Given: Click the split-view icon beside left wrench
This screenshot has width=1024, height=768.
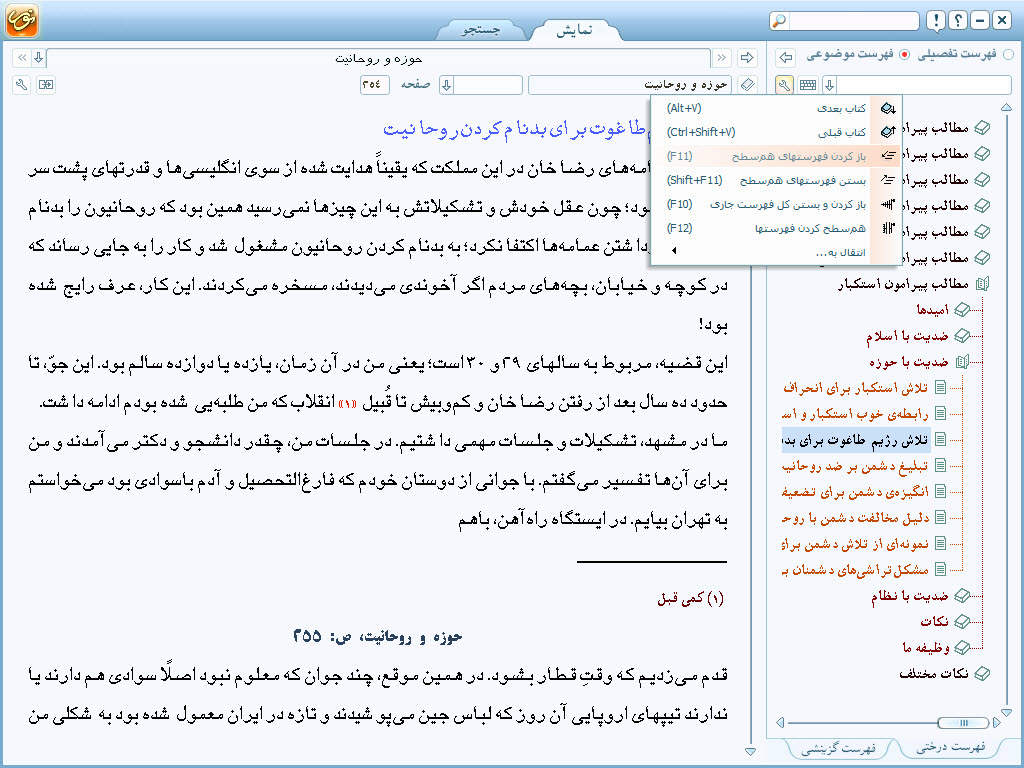Looking at the screenshot, I should [46, 85].
